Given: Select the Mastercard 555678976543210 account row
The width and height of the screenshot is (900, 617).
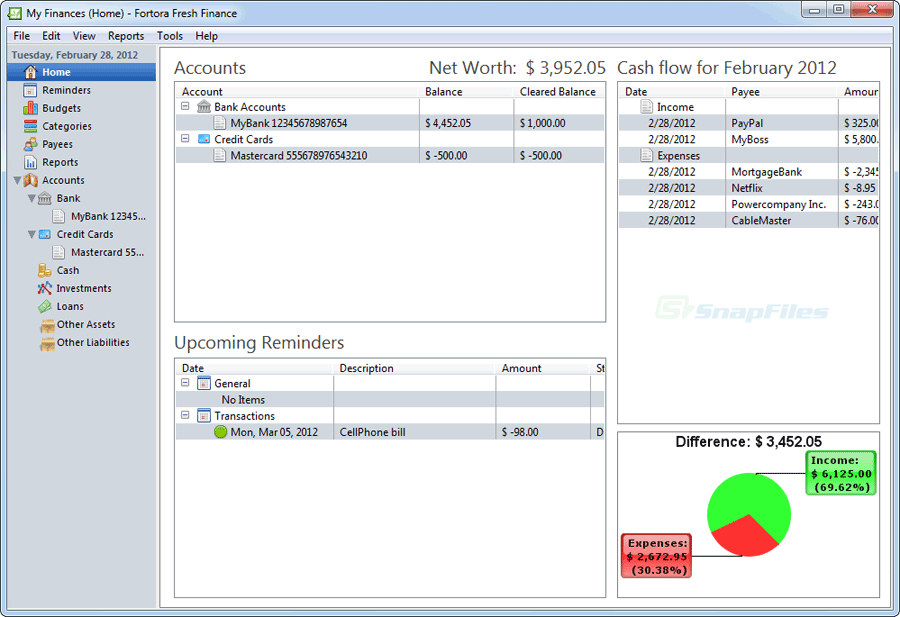Looking at the screenshot, I should pyautogui.click(x=390, y=156).
